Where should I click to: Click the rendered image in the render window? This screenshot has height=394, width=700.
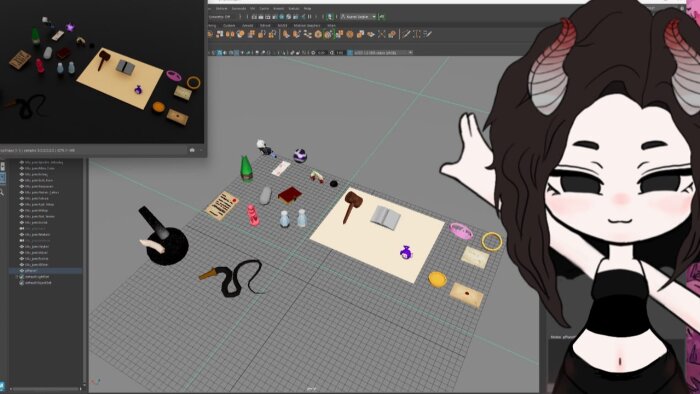pyautogui.click(x=102, y=71)
